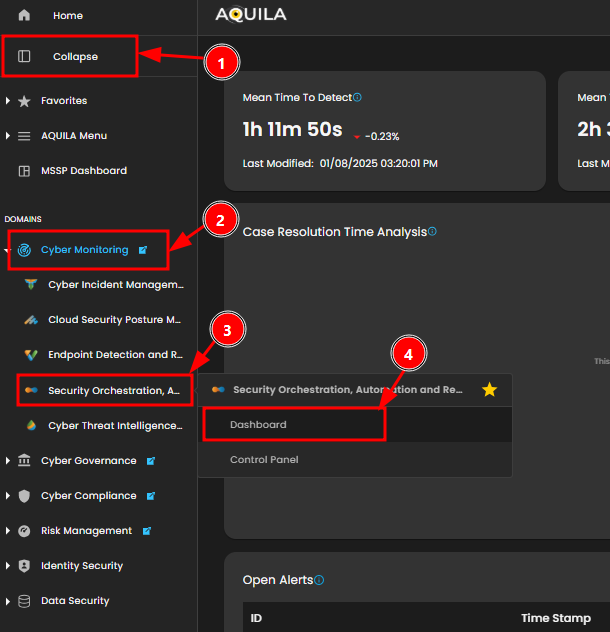The width and height of the screenshot is (610, 632).
Task: Expand the Cyber Governance domain
Action: click(8, 461)
